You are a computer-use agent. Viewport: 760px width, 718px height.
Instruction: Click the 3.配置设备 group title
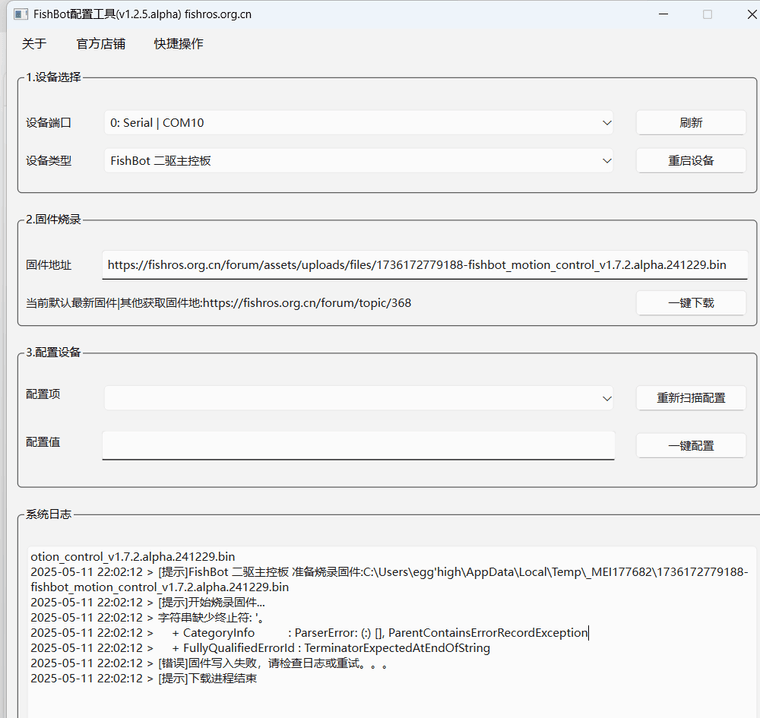(x=53, y=352)
